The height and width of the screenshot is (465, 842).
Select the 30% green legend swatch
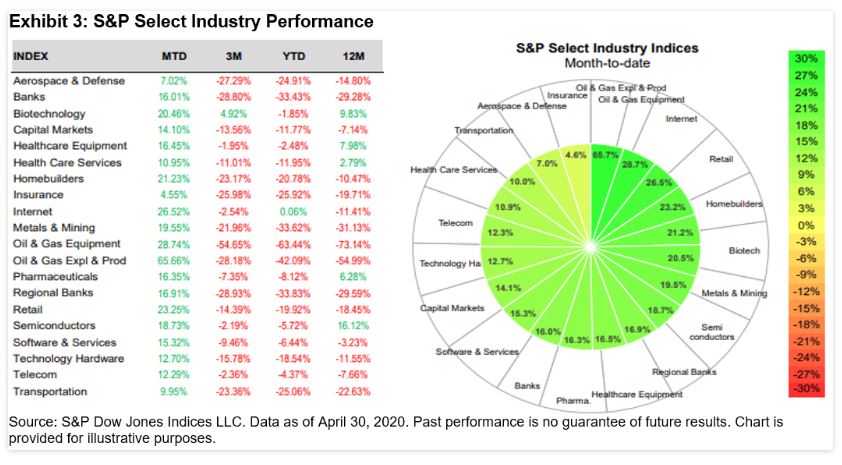[805, 59]
